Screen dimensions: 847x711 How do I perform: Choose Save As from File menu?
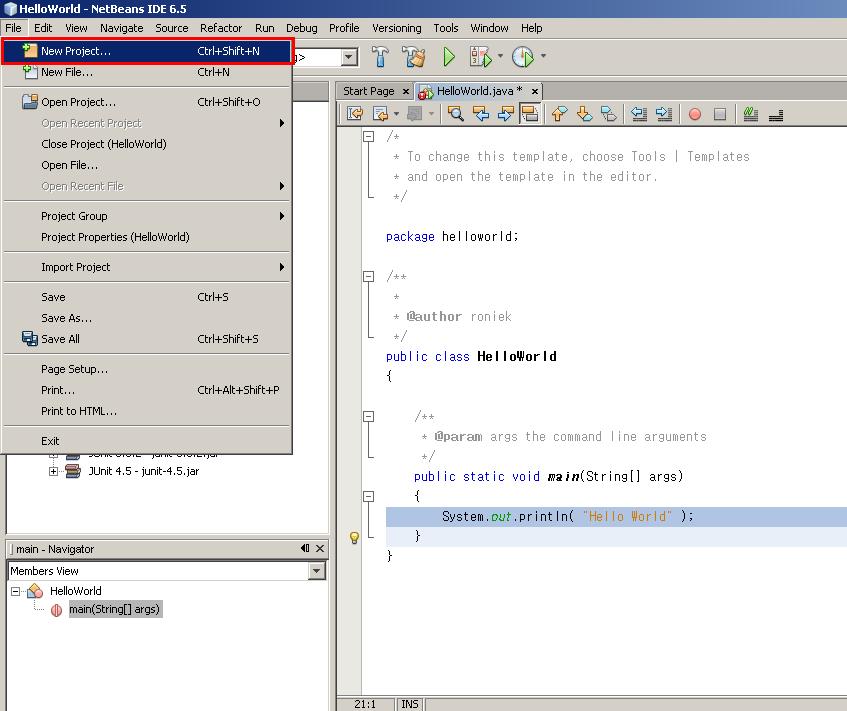(147, 318)
